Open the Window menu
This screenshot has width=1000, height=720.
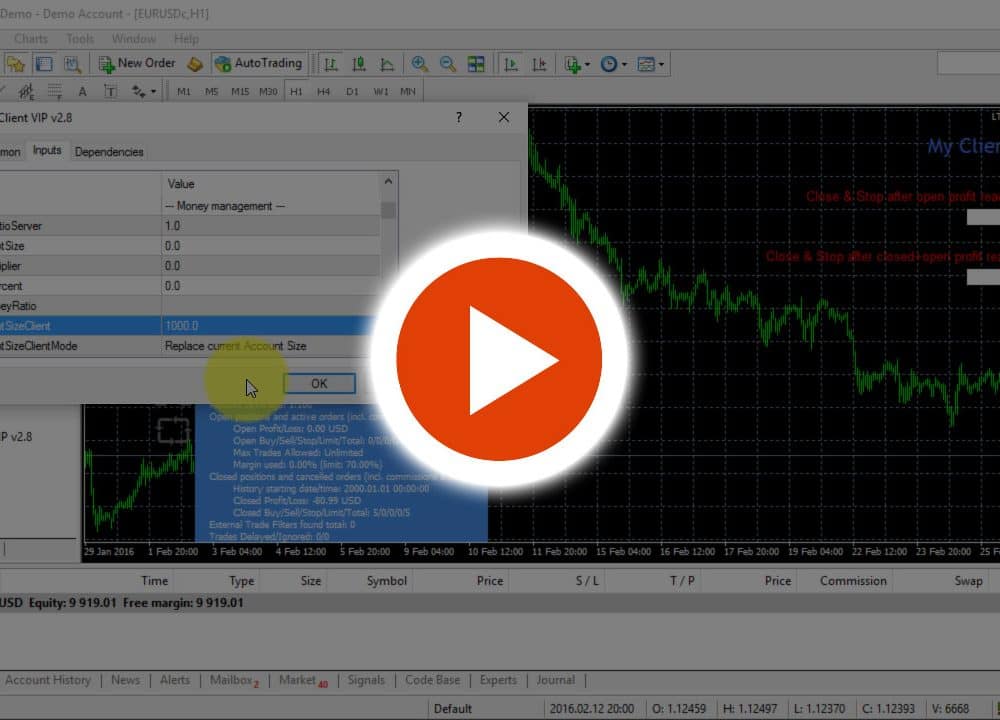pyautogui.click(x=134, y=39)
